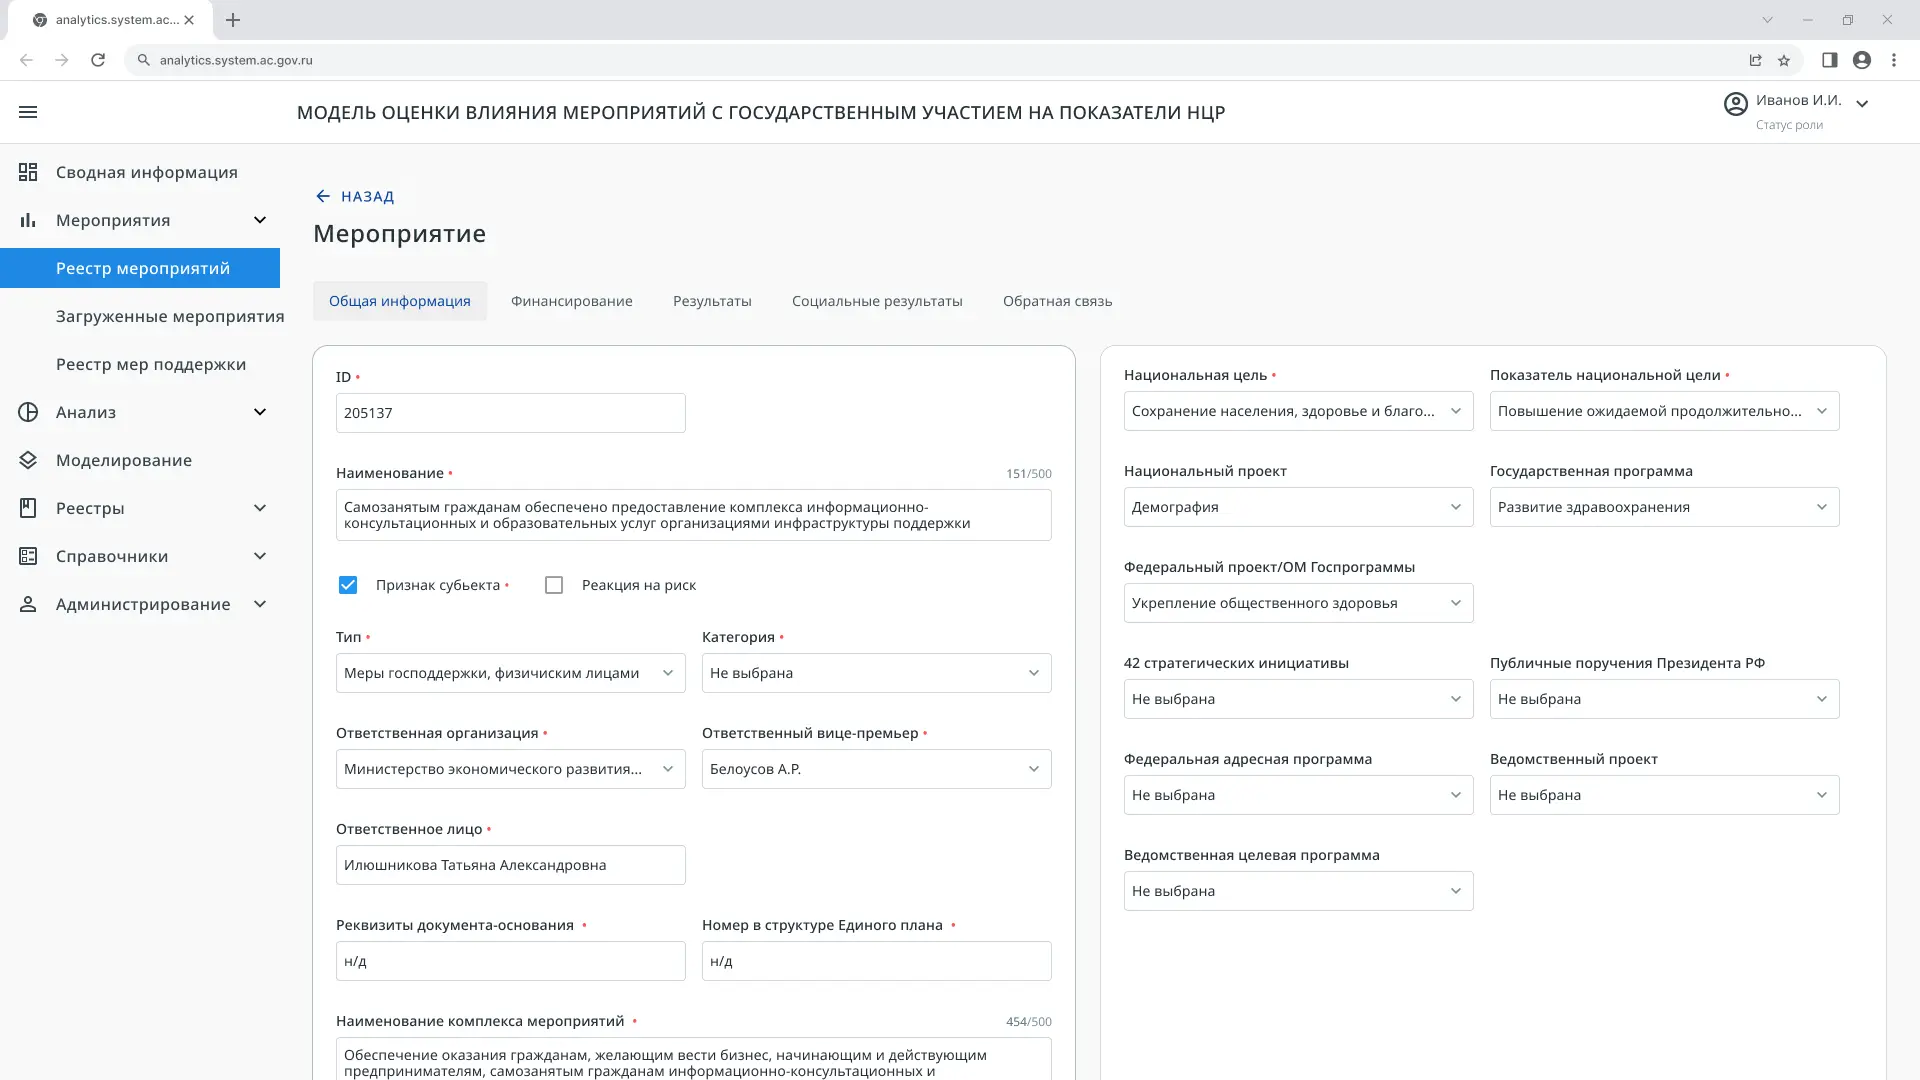Enable the Реакция на риск checkbox
1920x1080 pixels.
coord(554,585)
